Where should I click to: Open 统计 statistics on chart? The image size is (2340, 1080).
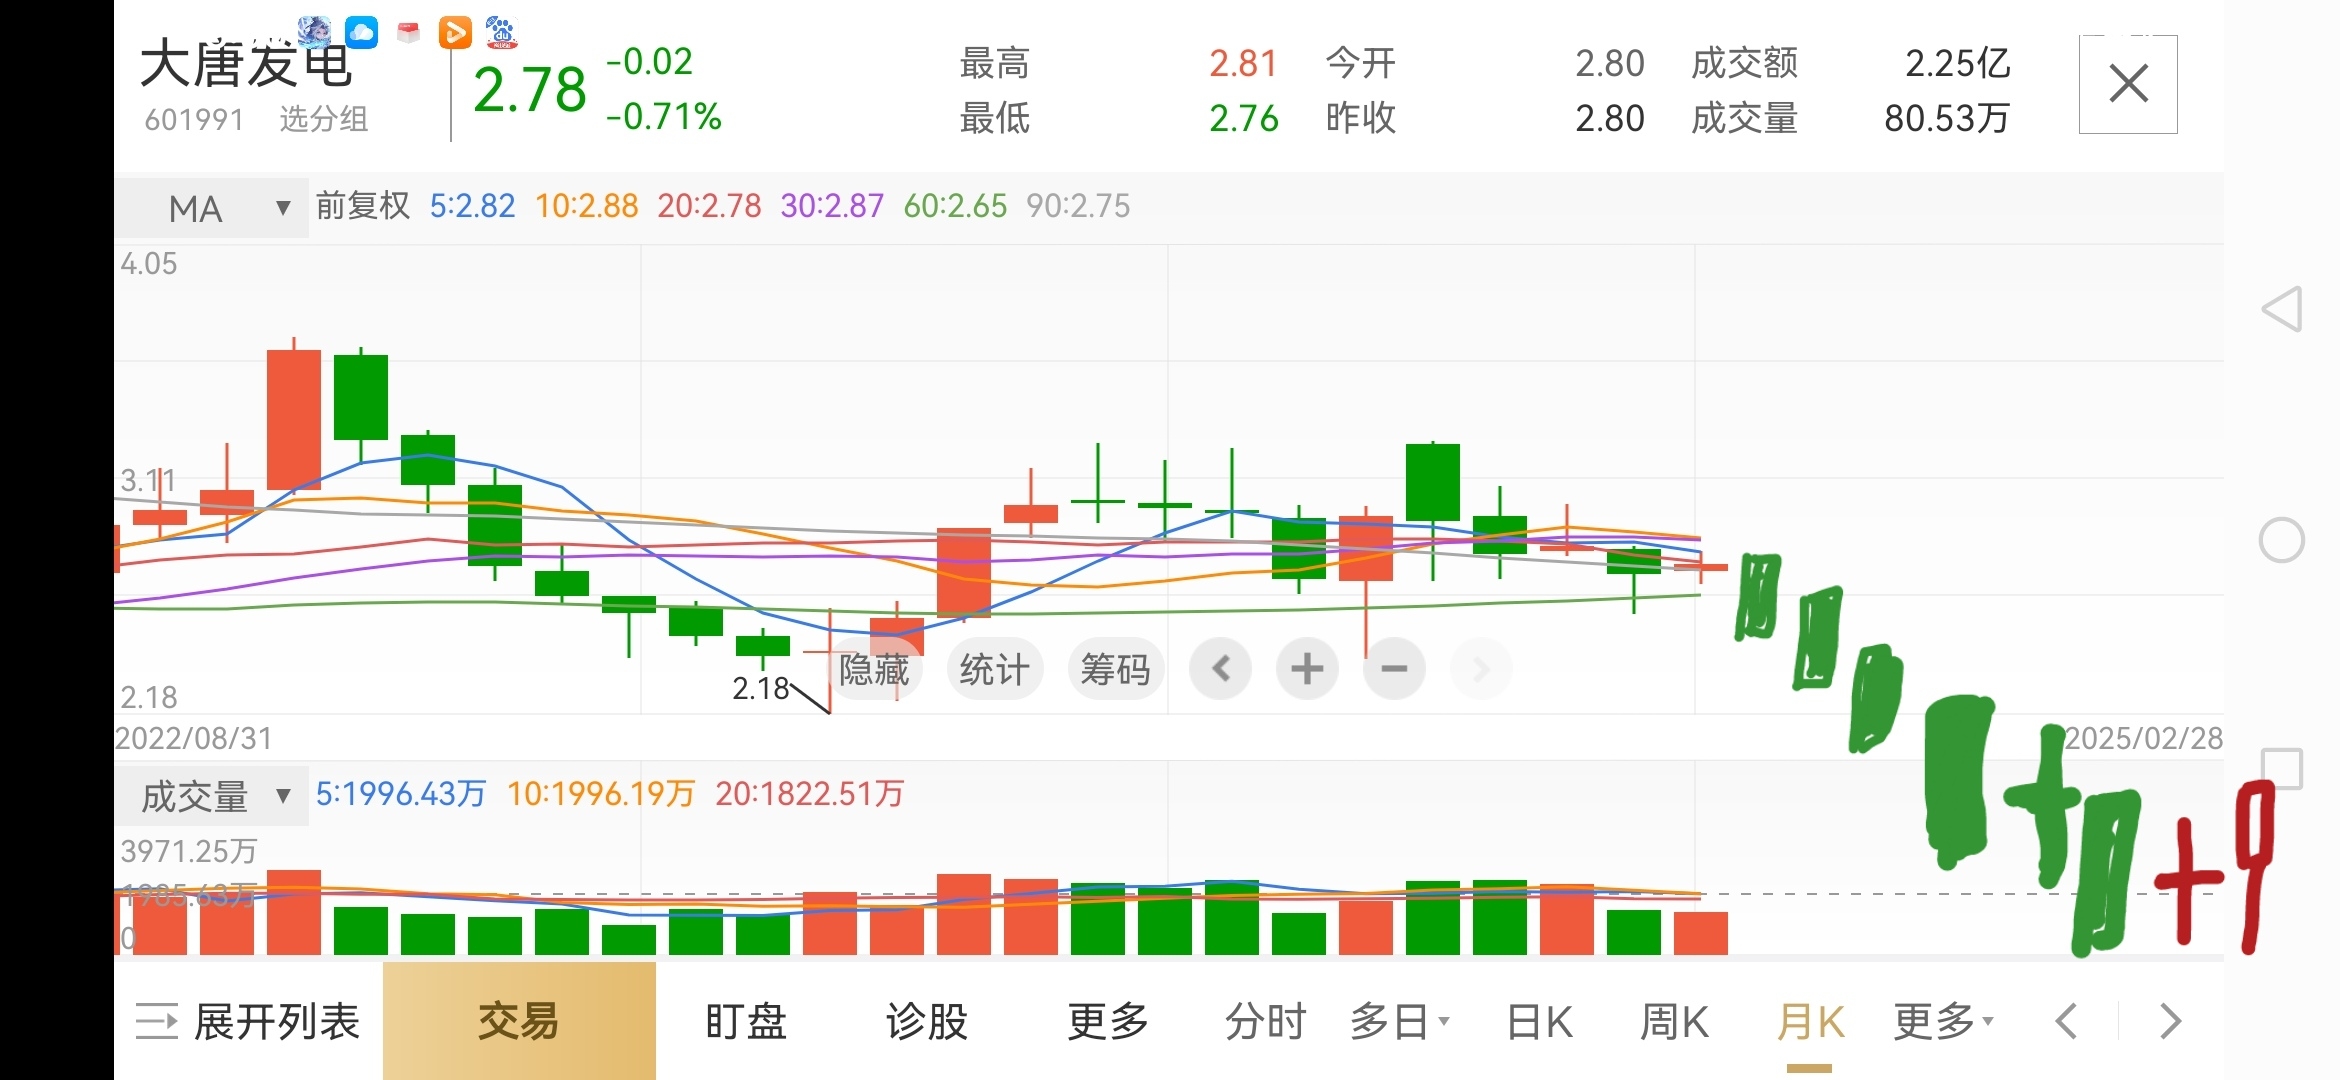994,669
